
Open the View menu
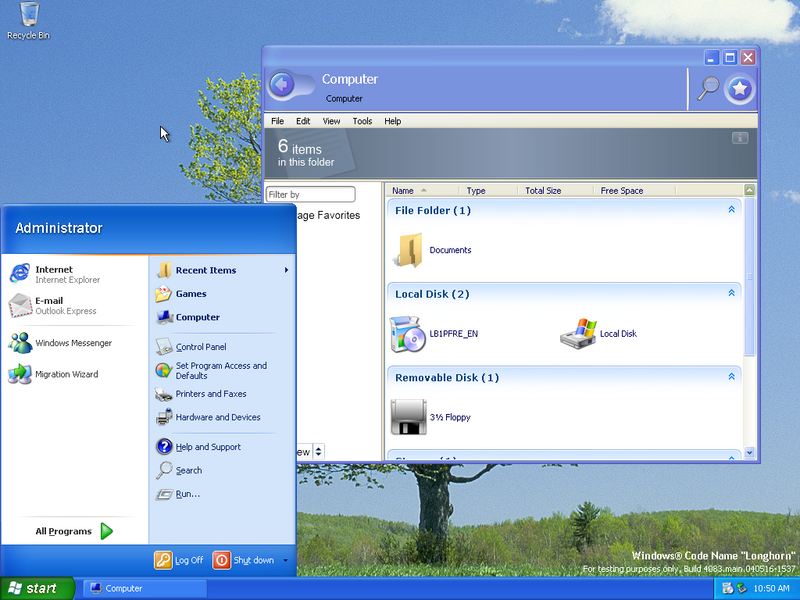point(331,121)
